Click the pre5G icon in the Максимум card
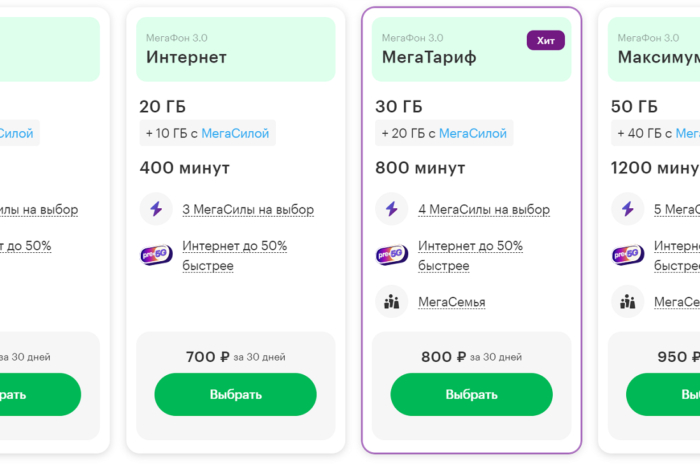The width and height of the screenshot is (700, 465). pyautogui.click(x=627, y=255)
